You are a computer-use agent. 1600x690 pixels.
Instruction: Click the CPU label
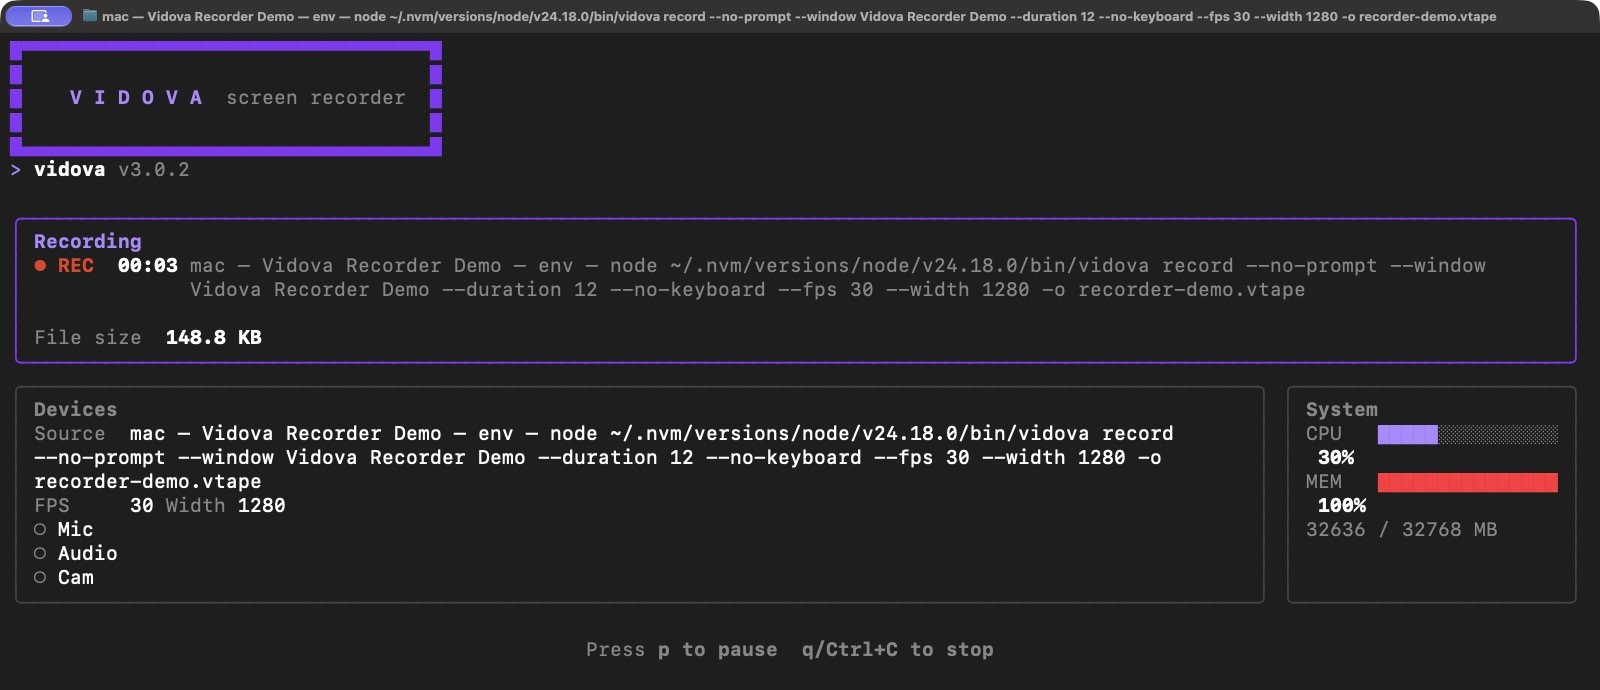point(1324,434)
